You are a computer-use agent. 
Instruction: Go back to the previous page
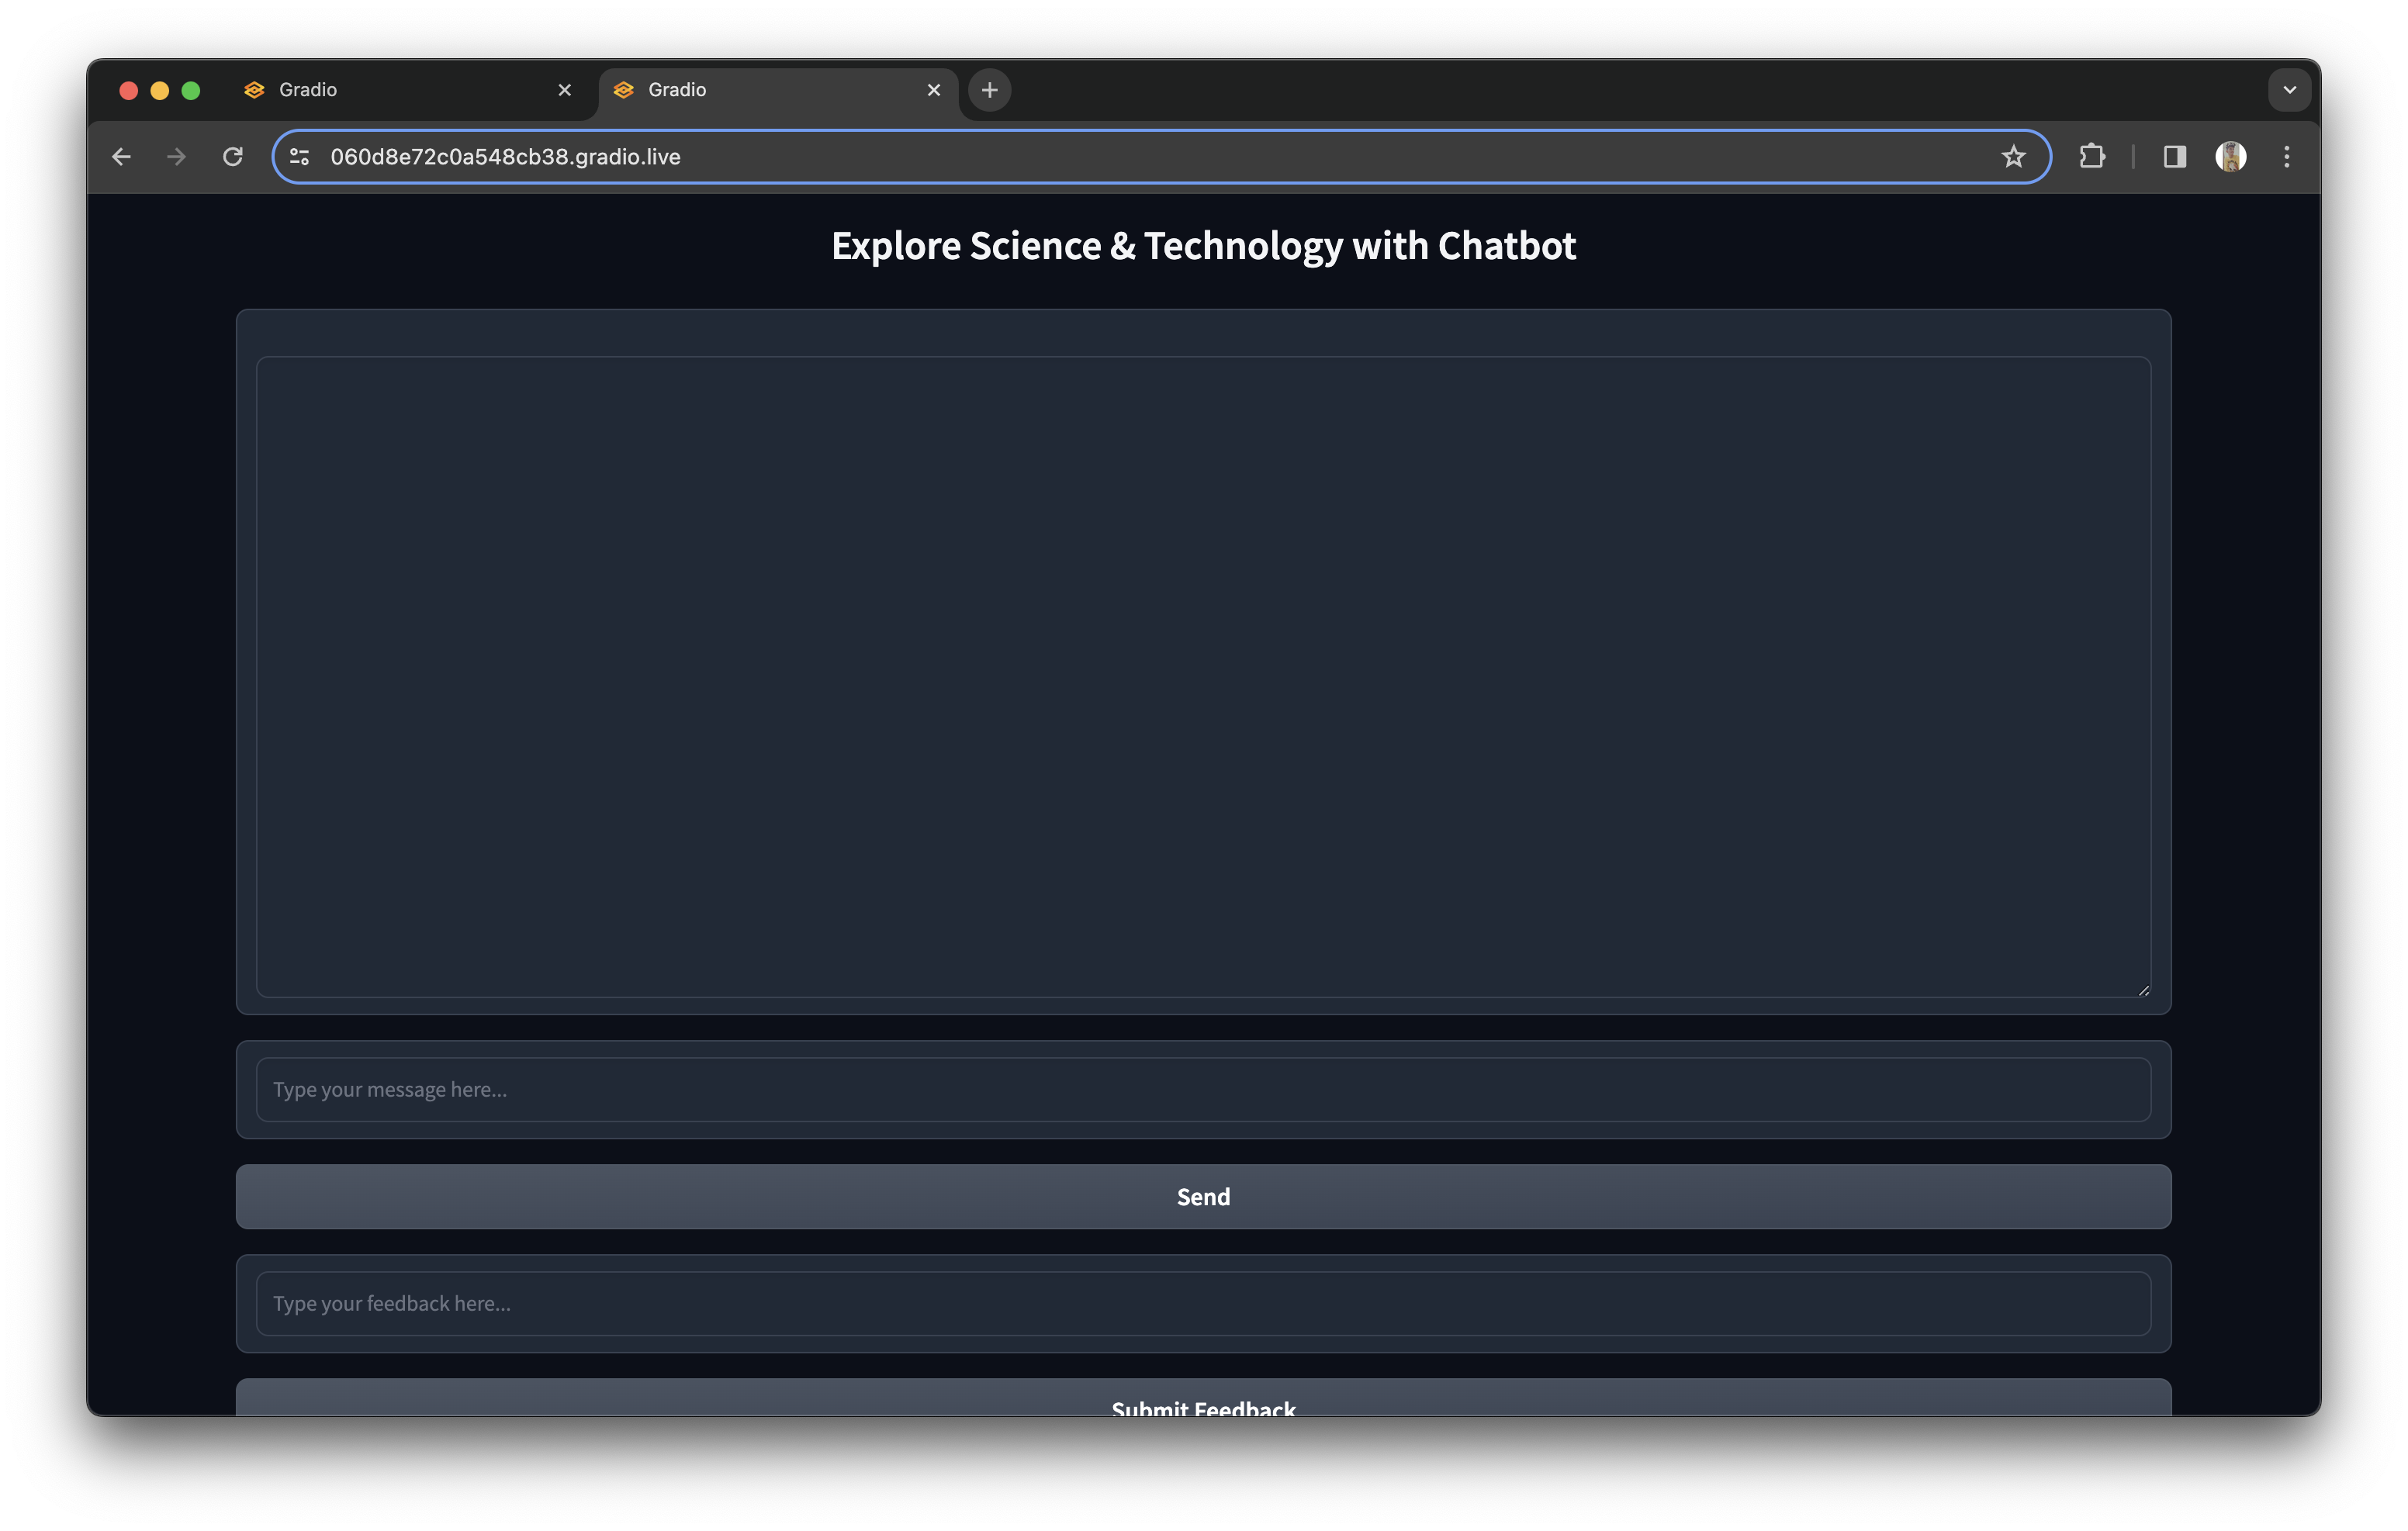tap(122, 157)
